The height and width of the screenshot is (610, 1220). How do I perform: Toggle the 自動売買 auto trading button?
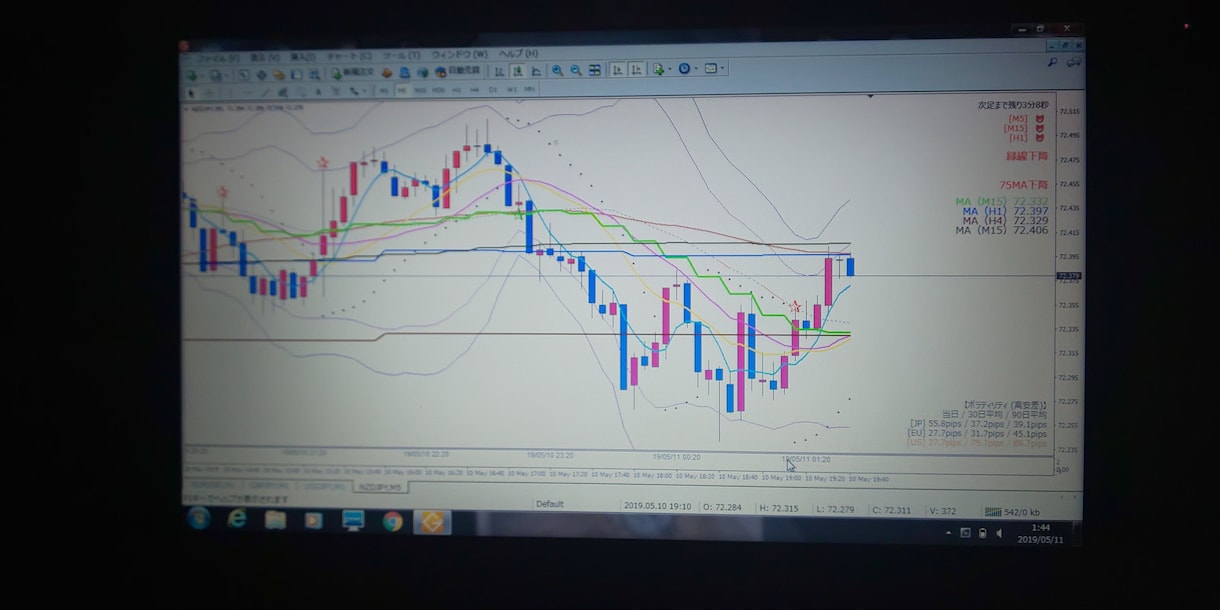(x=458, y=72)
